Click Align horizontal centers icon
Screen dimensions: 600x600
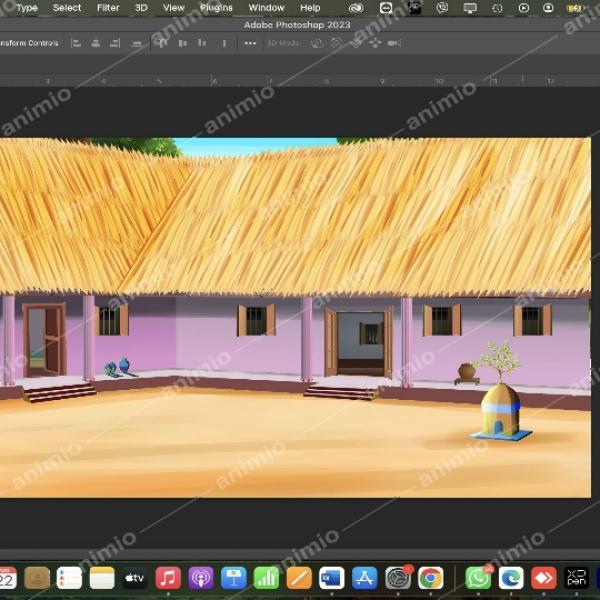coord(96,43)
